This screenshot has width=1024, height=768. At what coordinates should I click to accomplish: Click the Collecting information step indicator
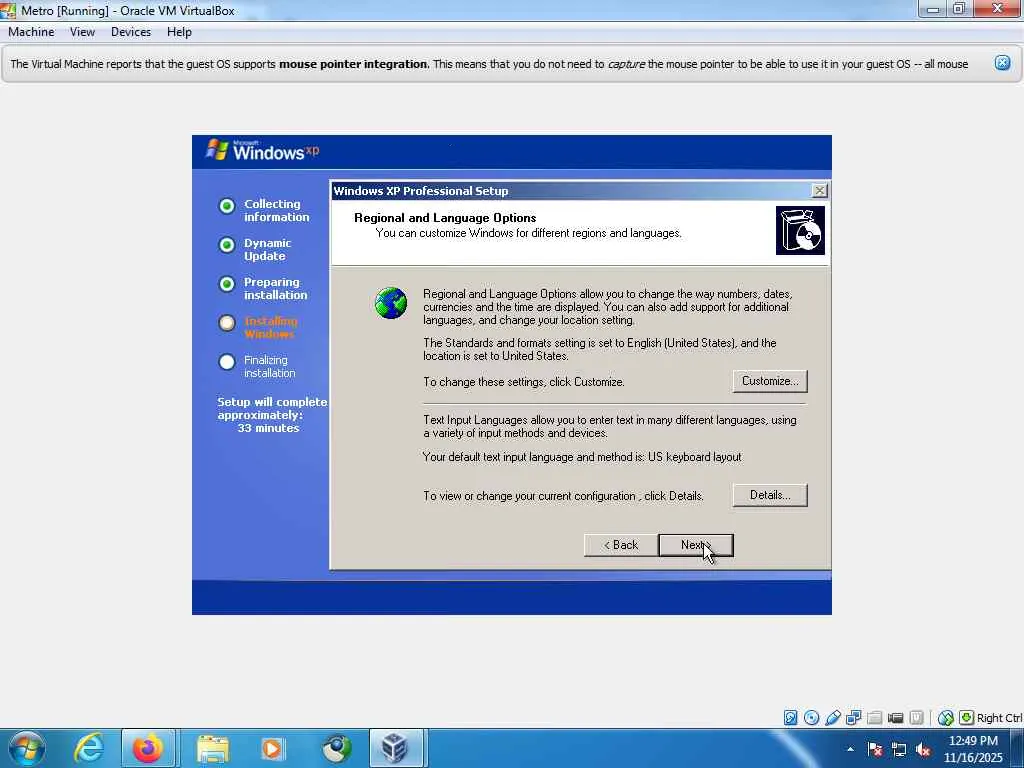click(x=227, y=206)
